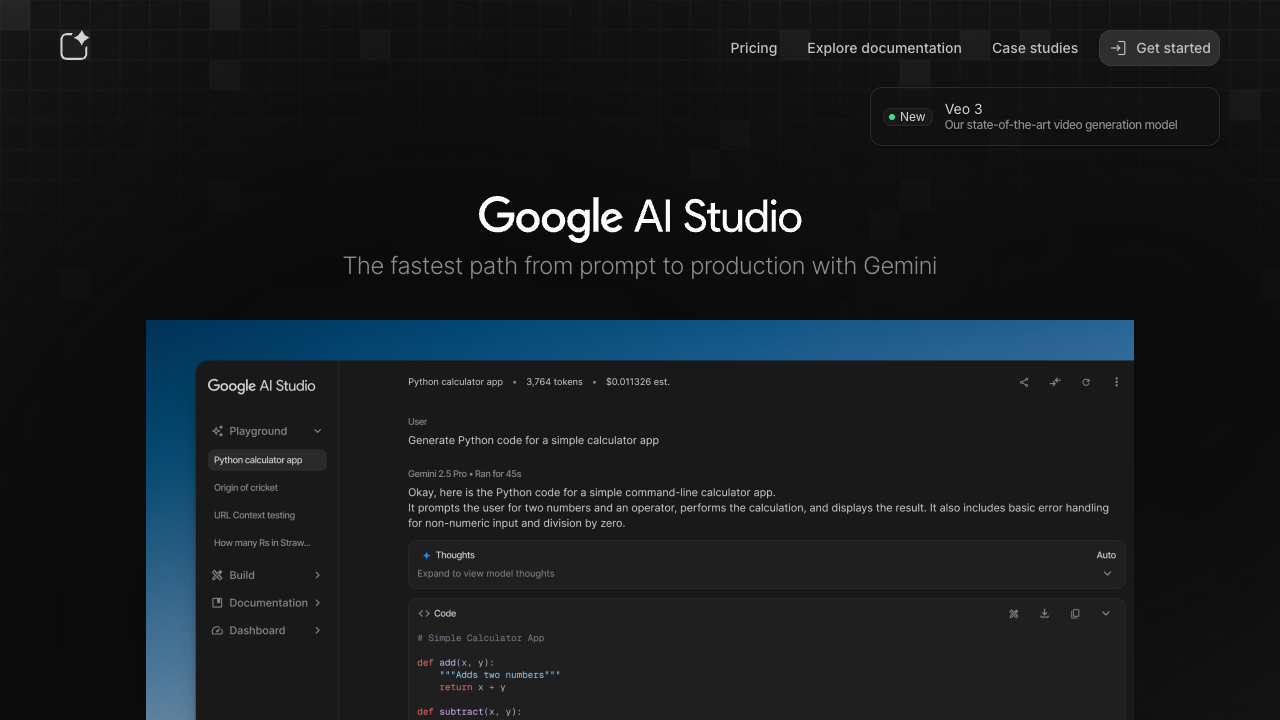Screen dimensions: 1280x720
Task: Collapse the Code block chevron
Action: (1106, 614)
